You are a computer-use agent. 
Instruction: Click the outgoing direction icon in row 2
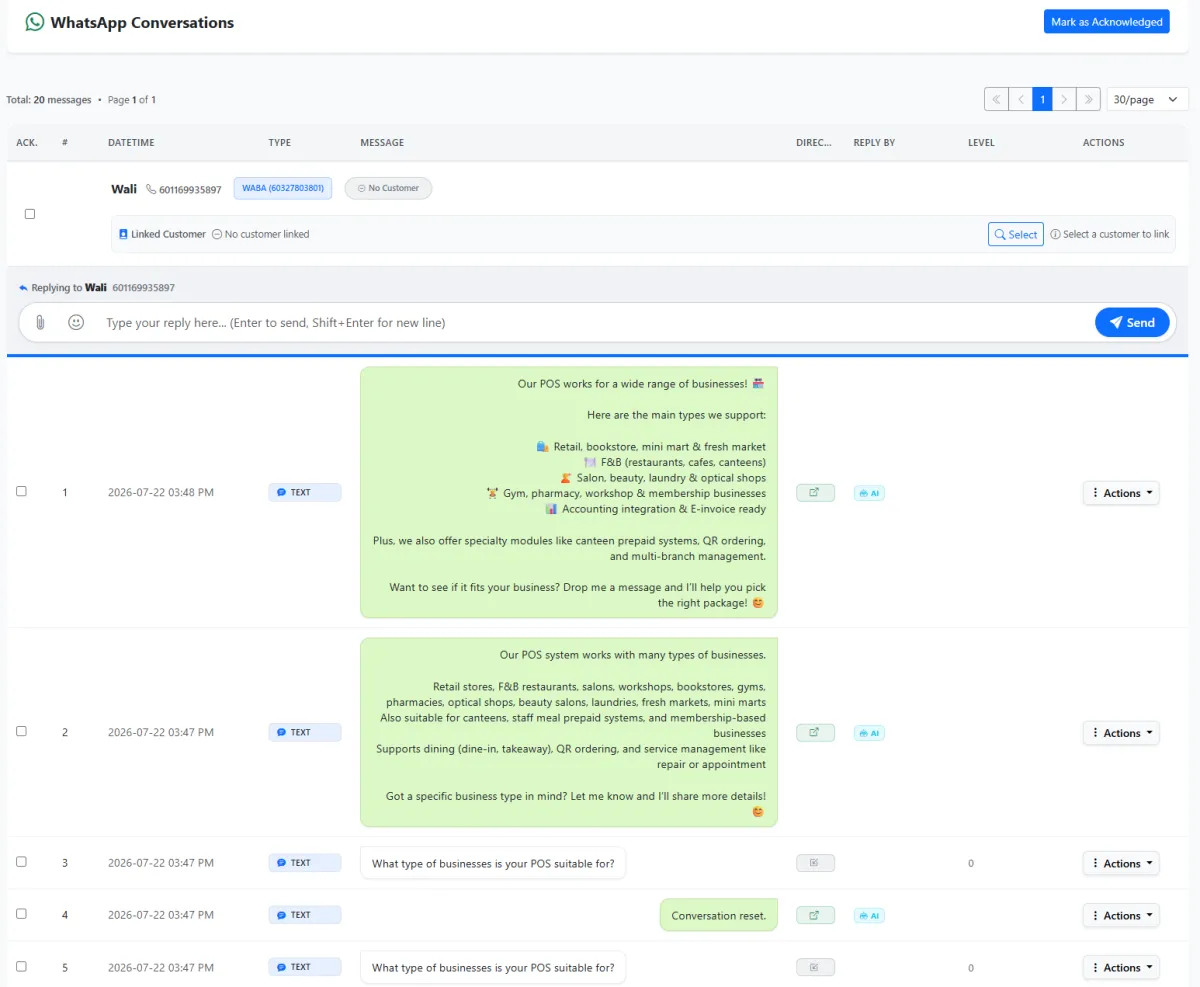[815, 732]
